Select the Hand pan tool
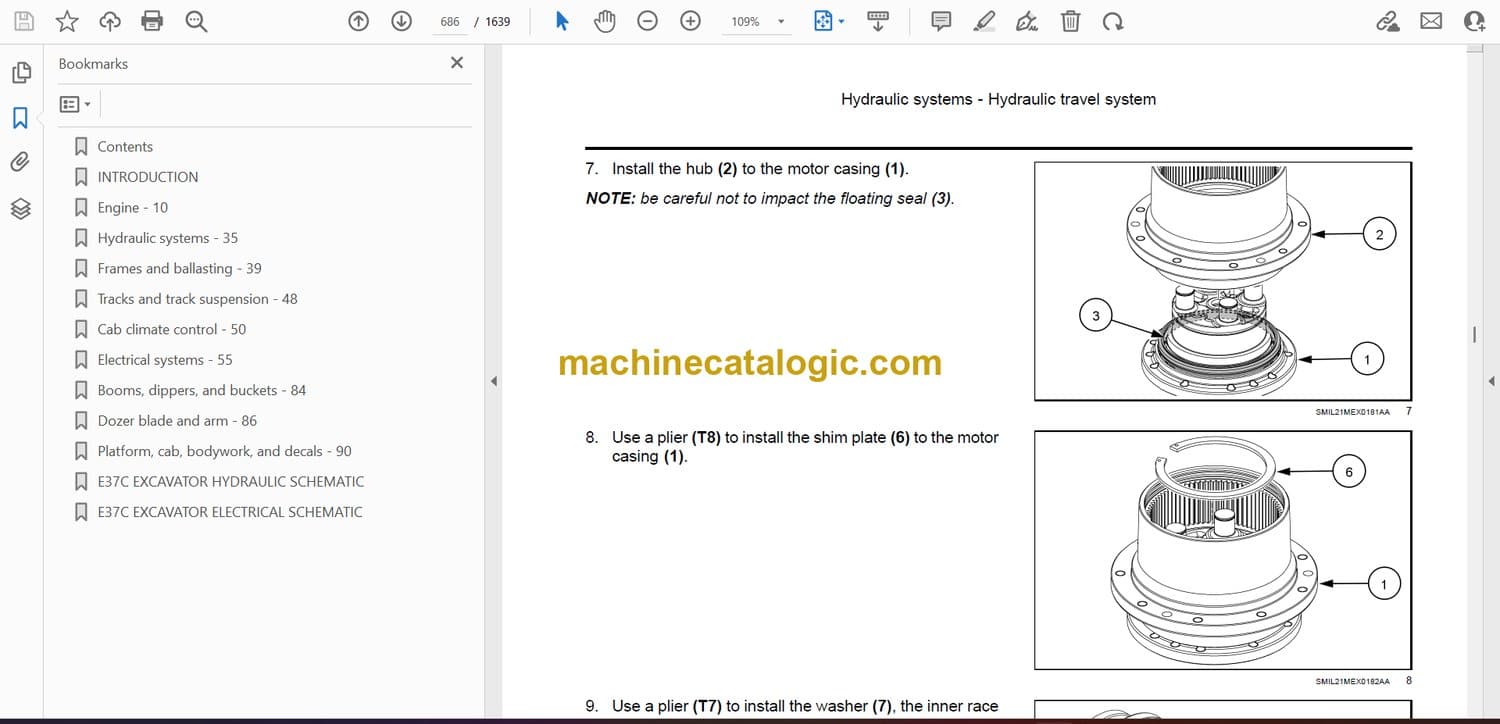 (604, 21)
